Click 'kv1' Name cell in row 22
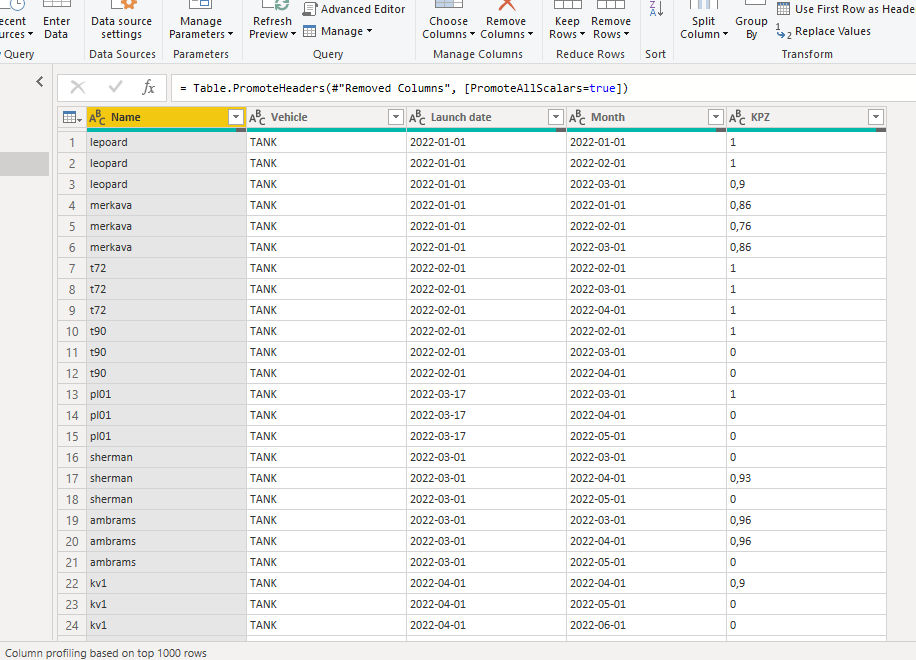This screenshot has width=916, height=660. (x=166, y=583)
